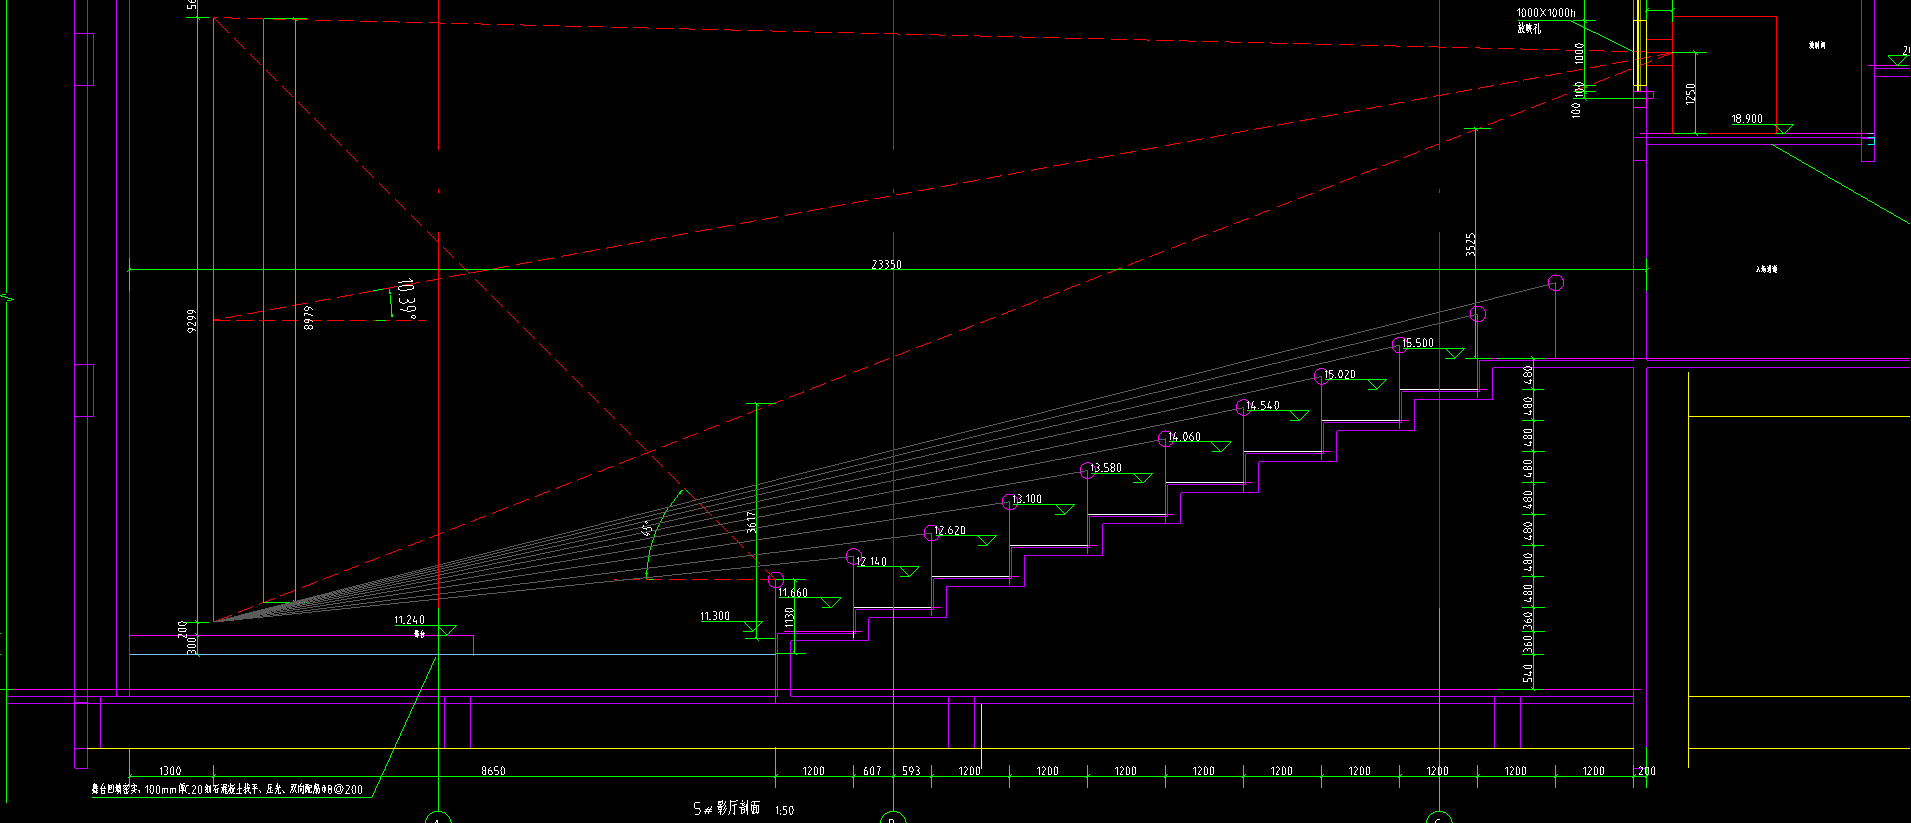This screenshot has height=823, width=1911.
Task: Click the magenta sightline circle at 15.500
Action: (x=1399, y=346)
